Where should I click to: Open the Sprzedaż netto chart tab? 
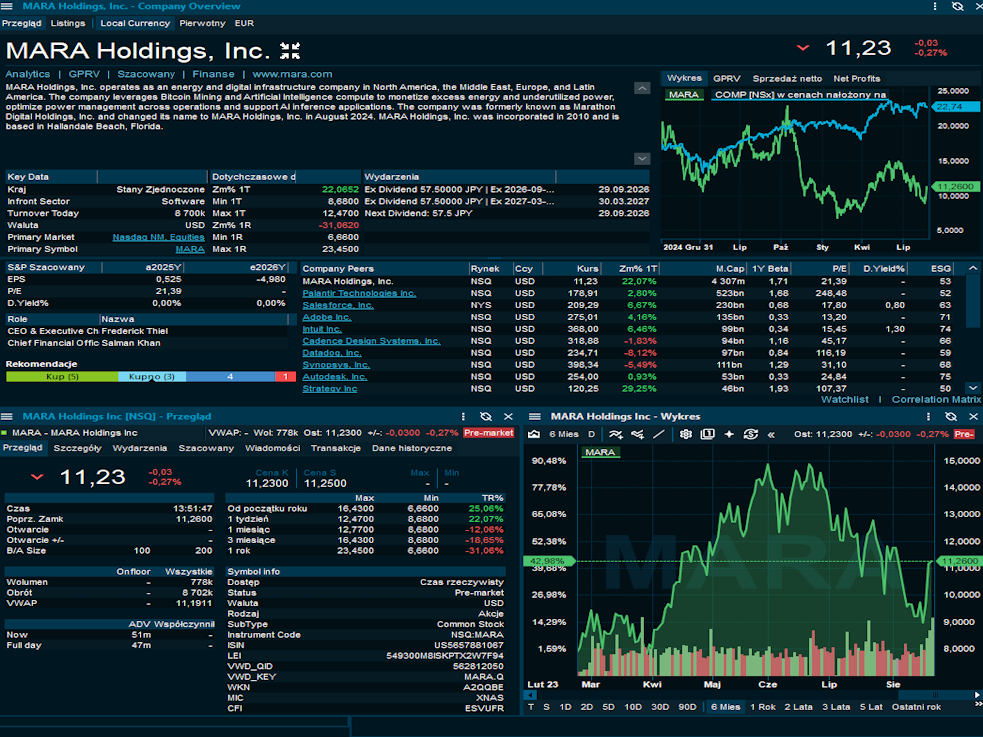tap(787, 78)
